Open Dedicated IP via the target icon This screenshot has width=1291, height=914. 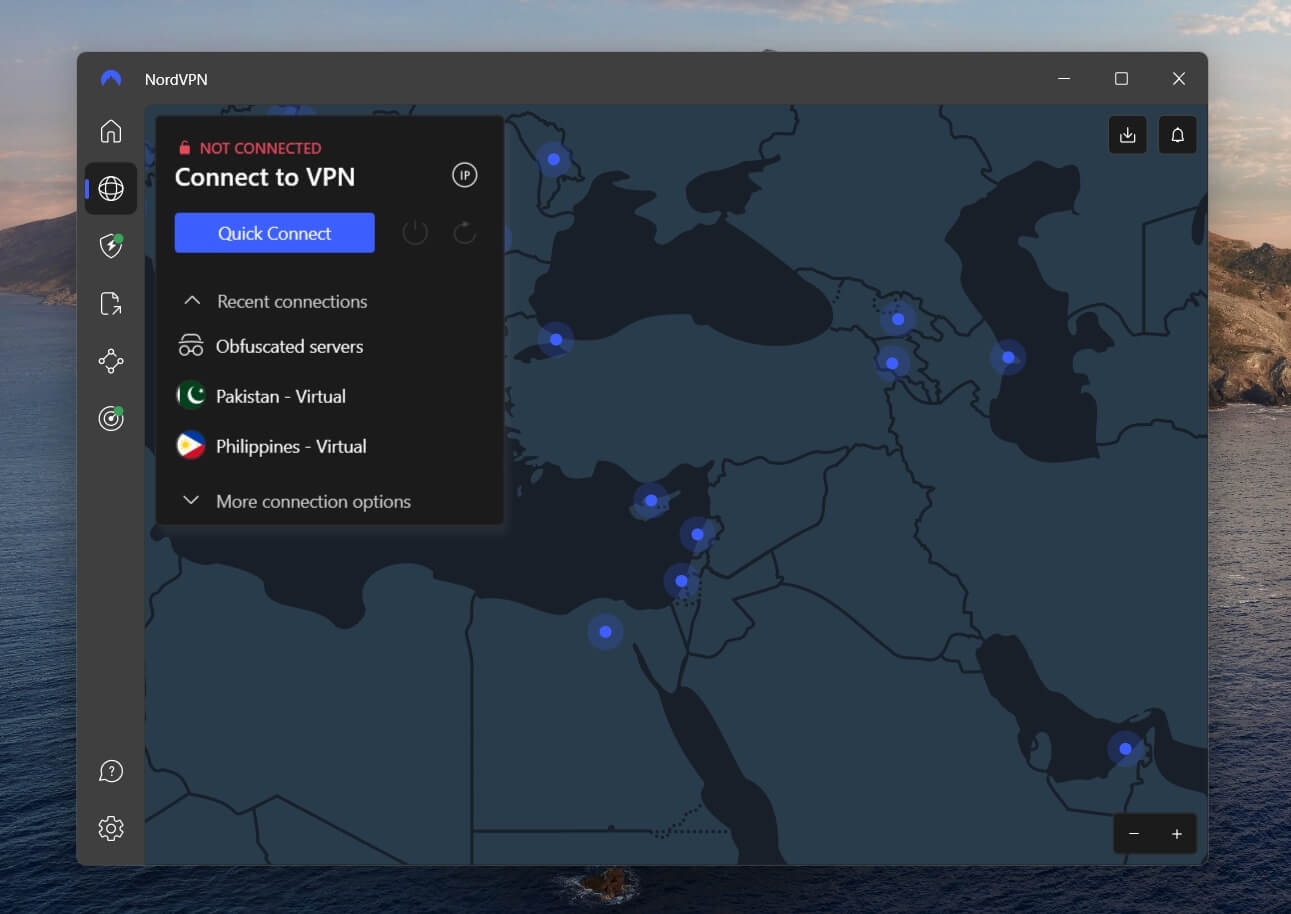click(111, 418)
